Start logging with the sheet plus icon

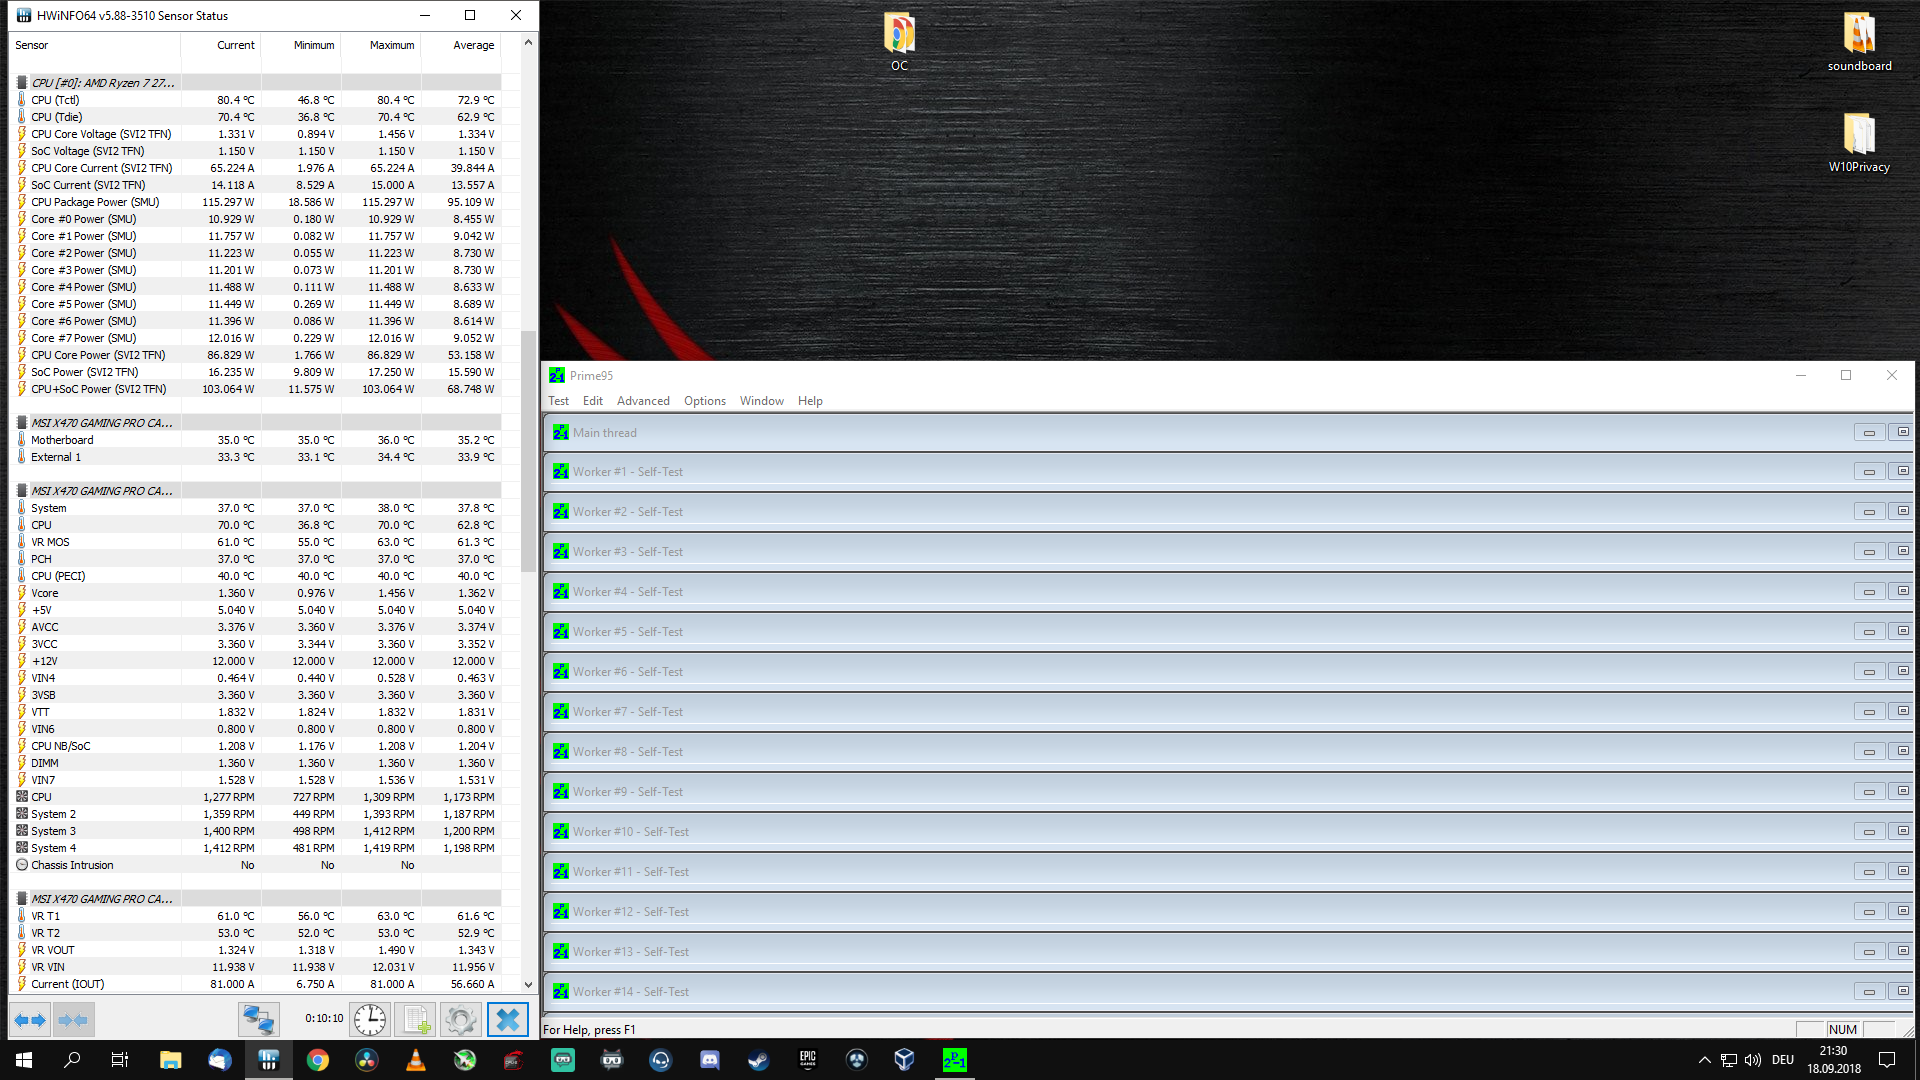[415, 1020]
